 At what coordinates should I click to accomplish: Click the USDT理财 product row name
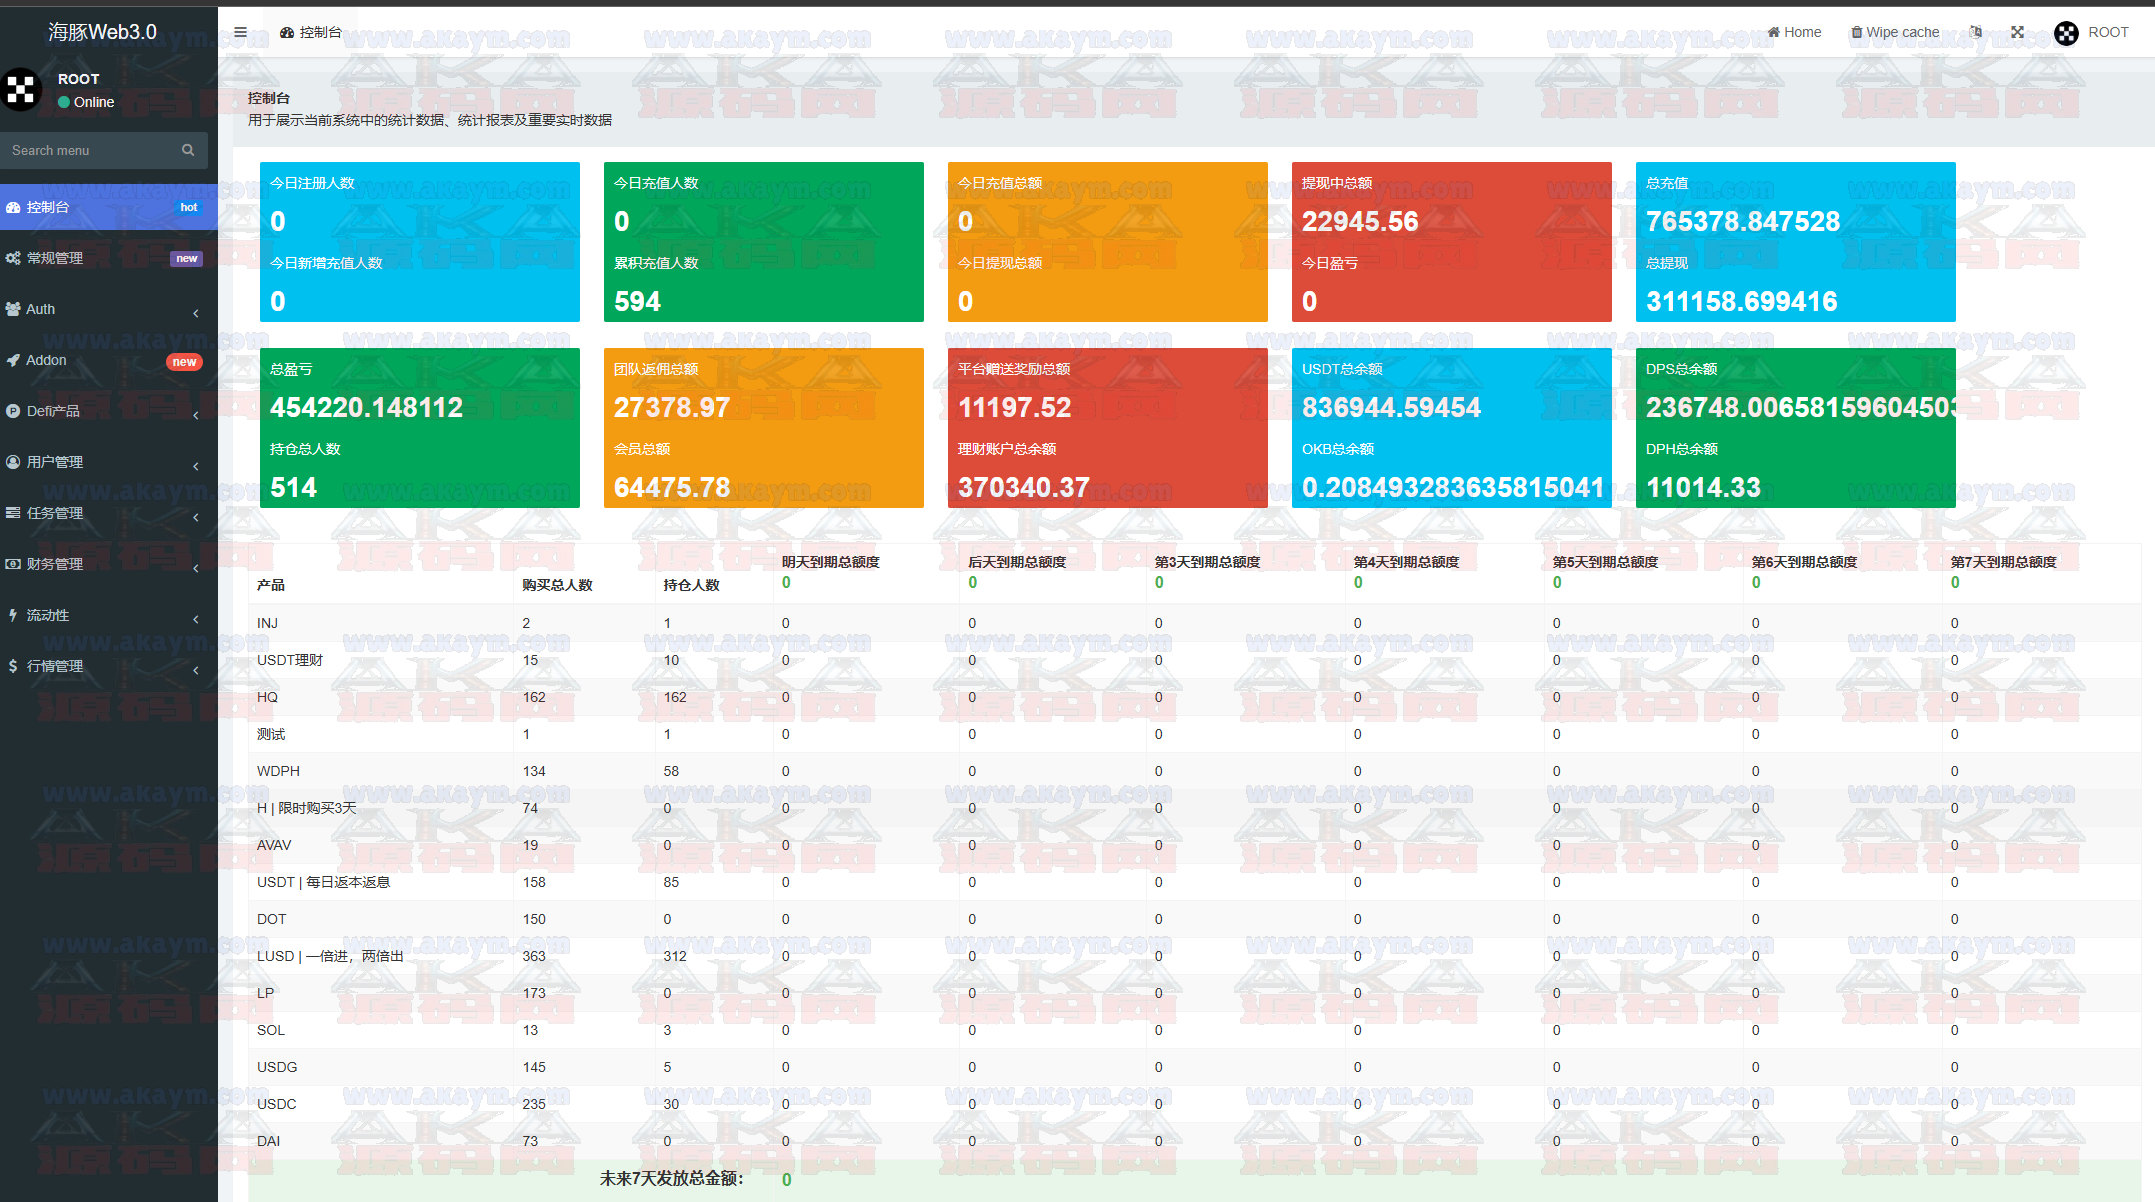pyautogui.click(x=290, y=660)
